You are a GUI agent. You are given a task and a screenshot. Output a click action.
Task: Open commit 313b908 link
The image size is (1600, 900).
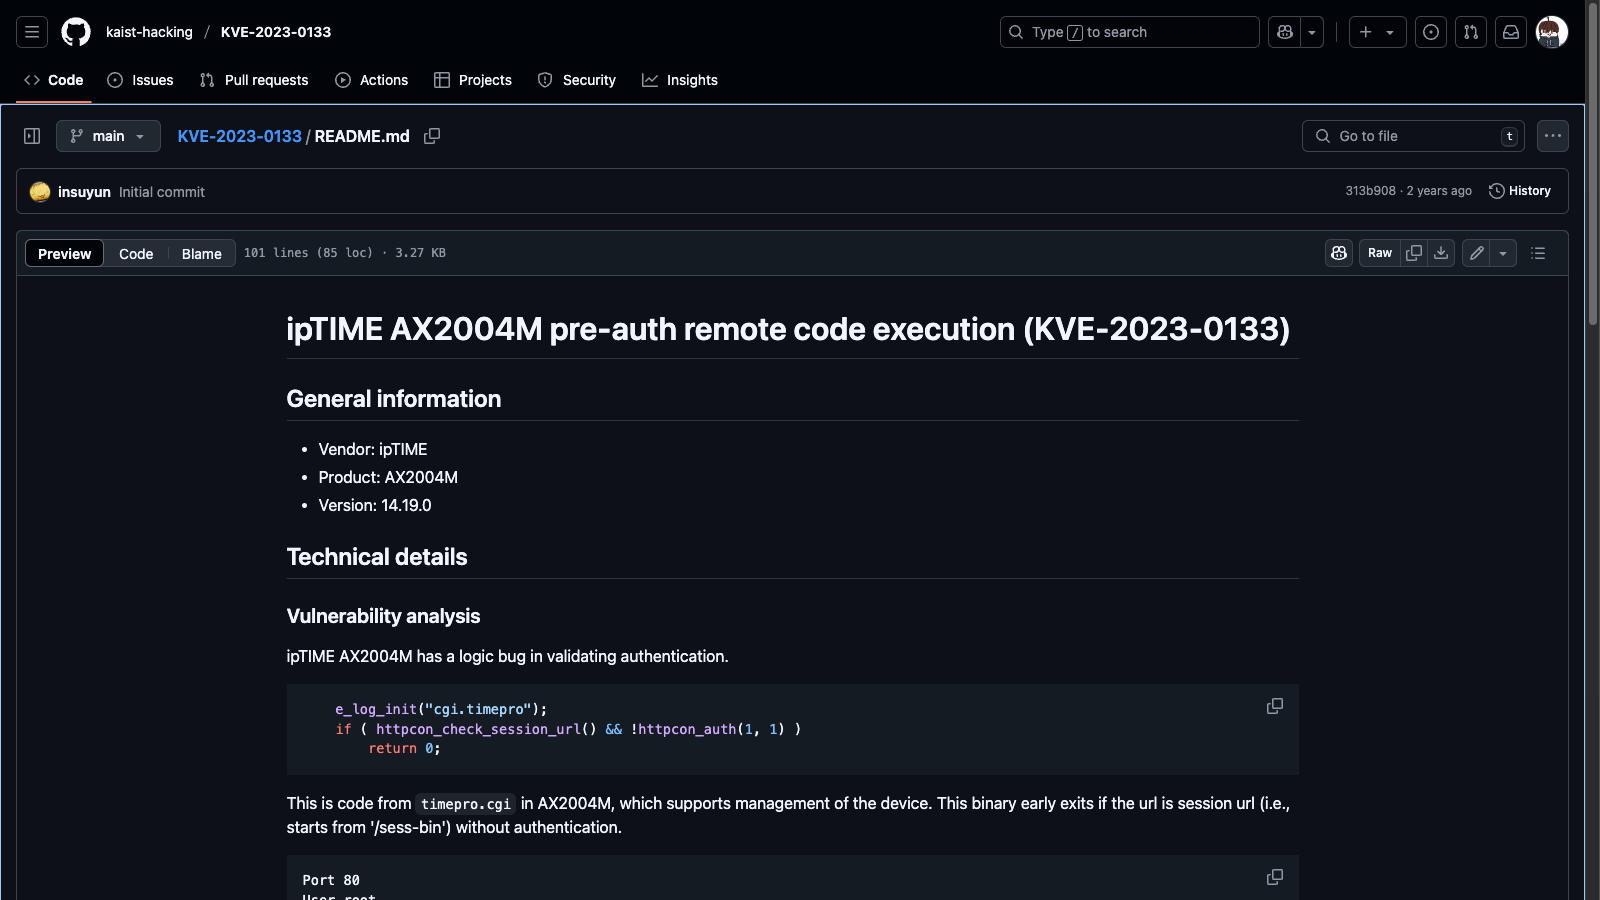1370,191
